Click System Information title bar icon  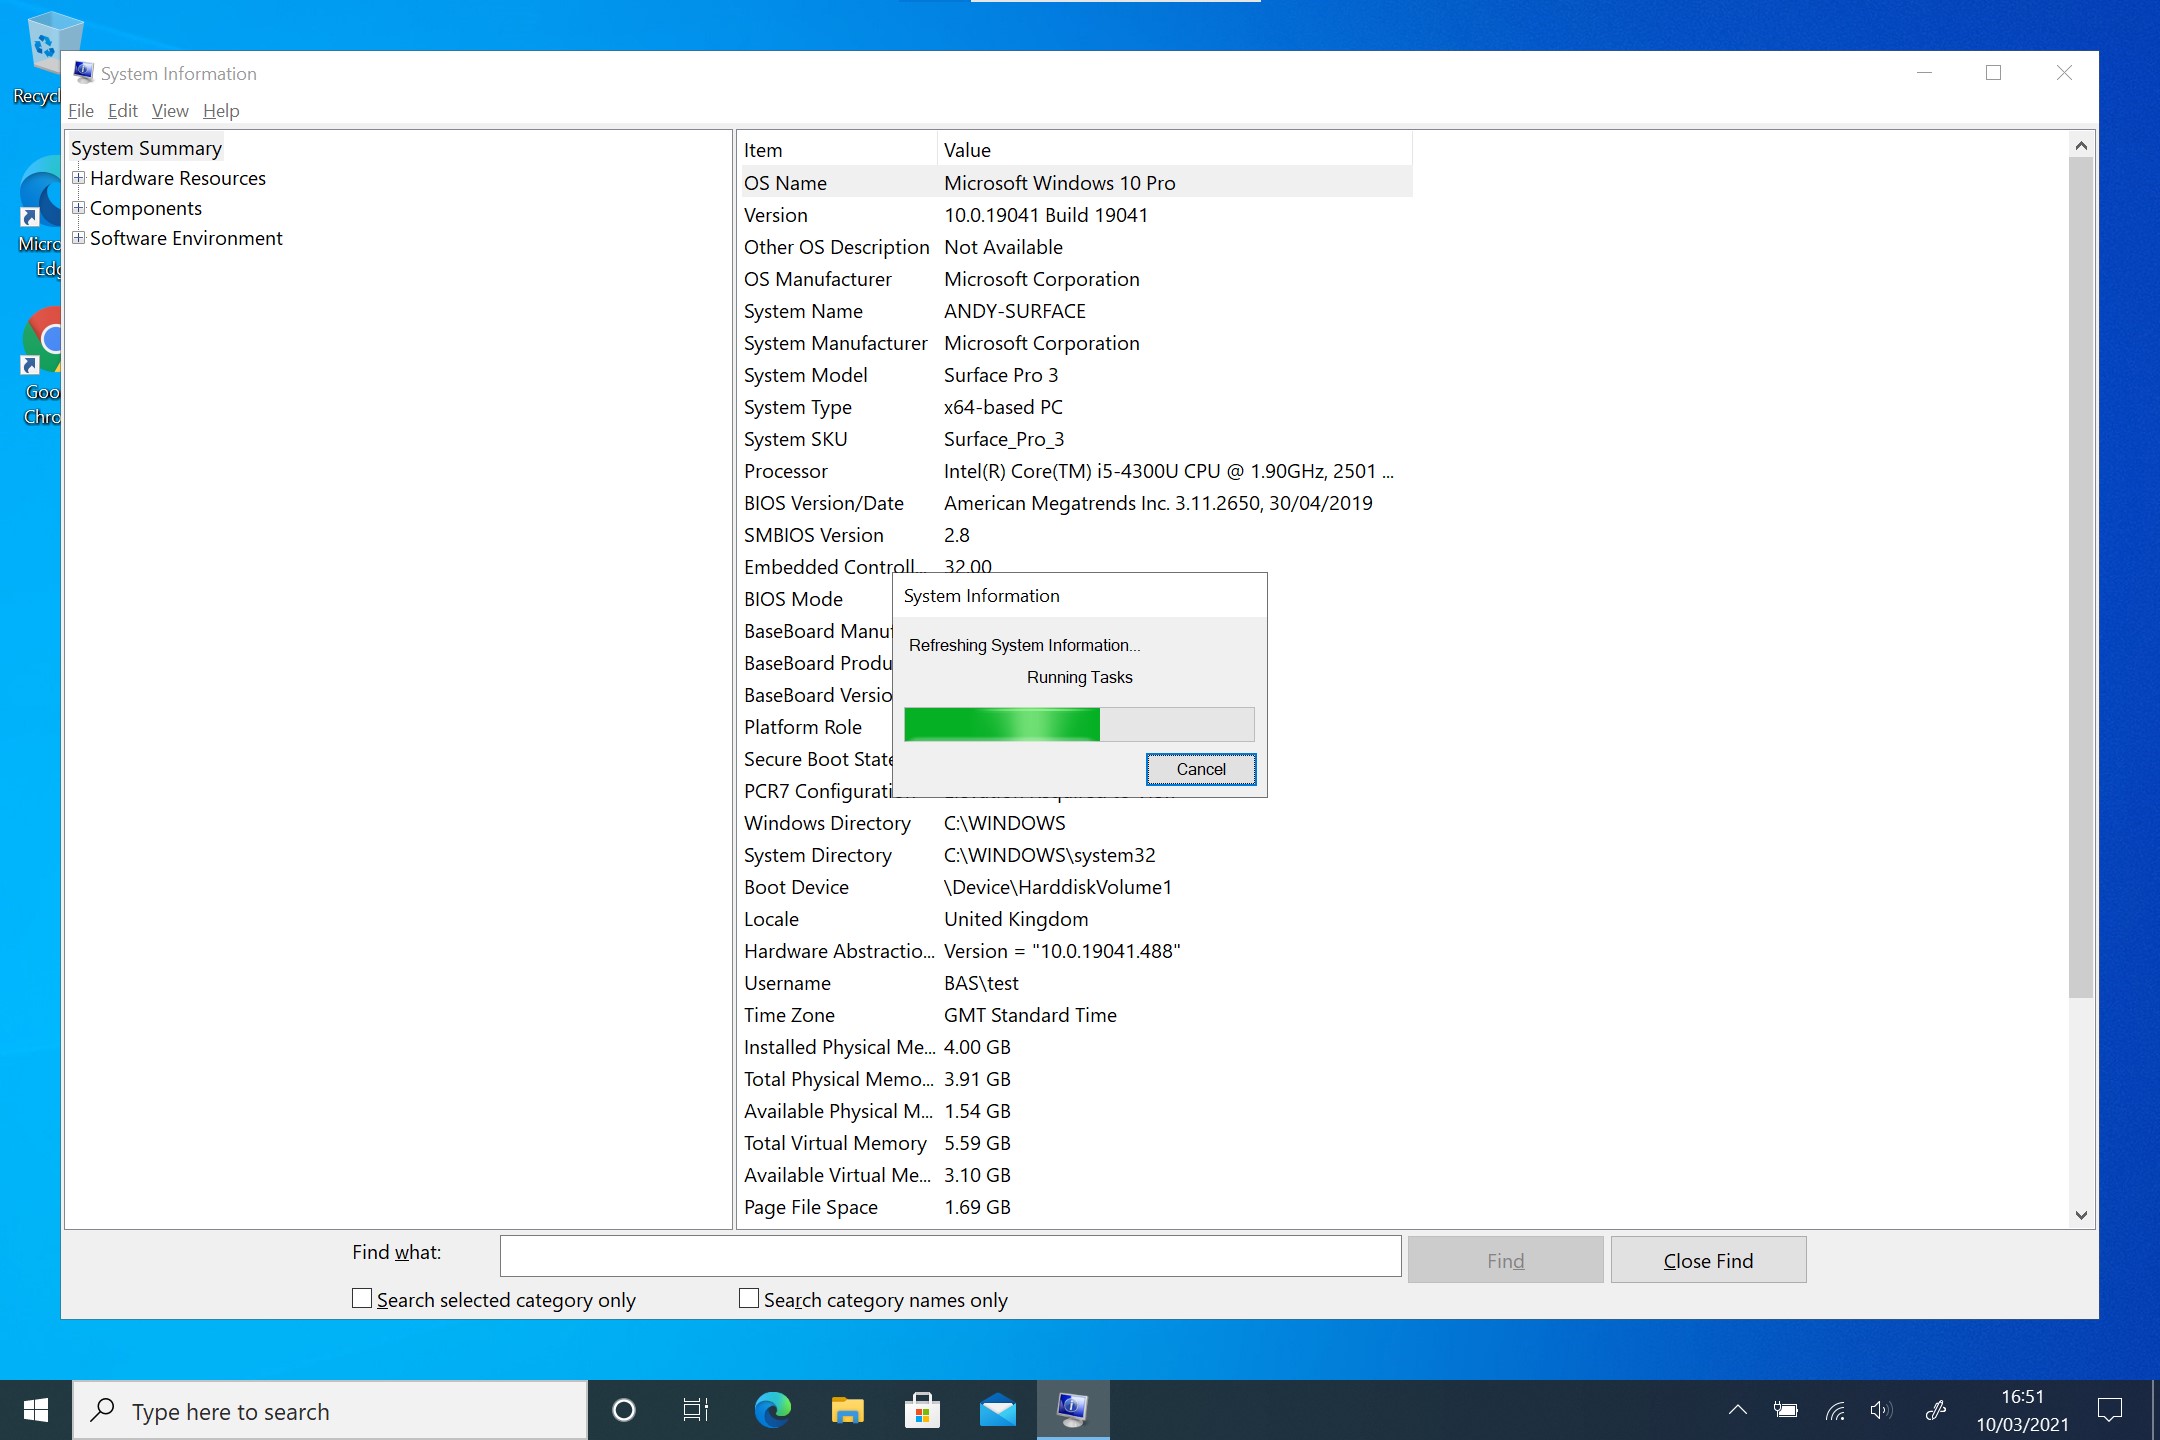(x=84, y=73)
